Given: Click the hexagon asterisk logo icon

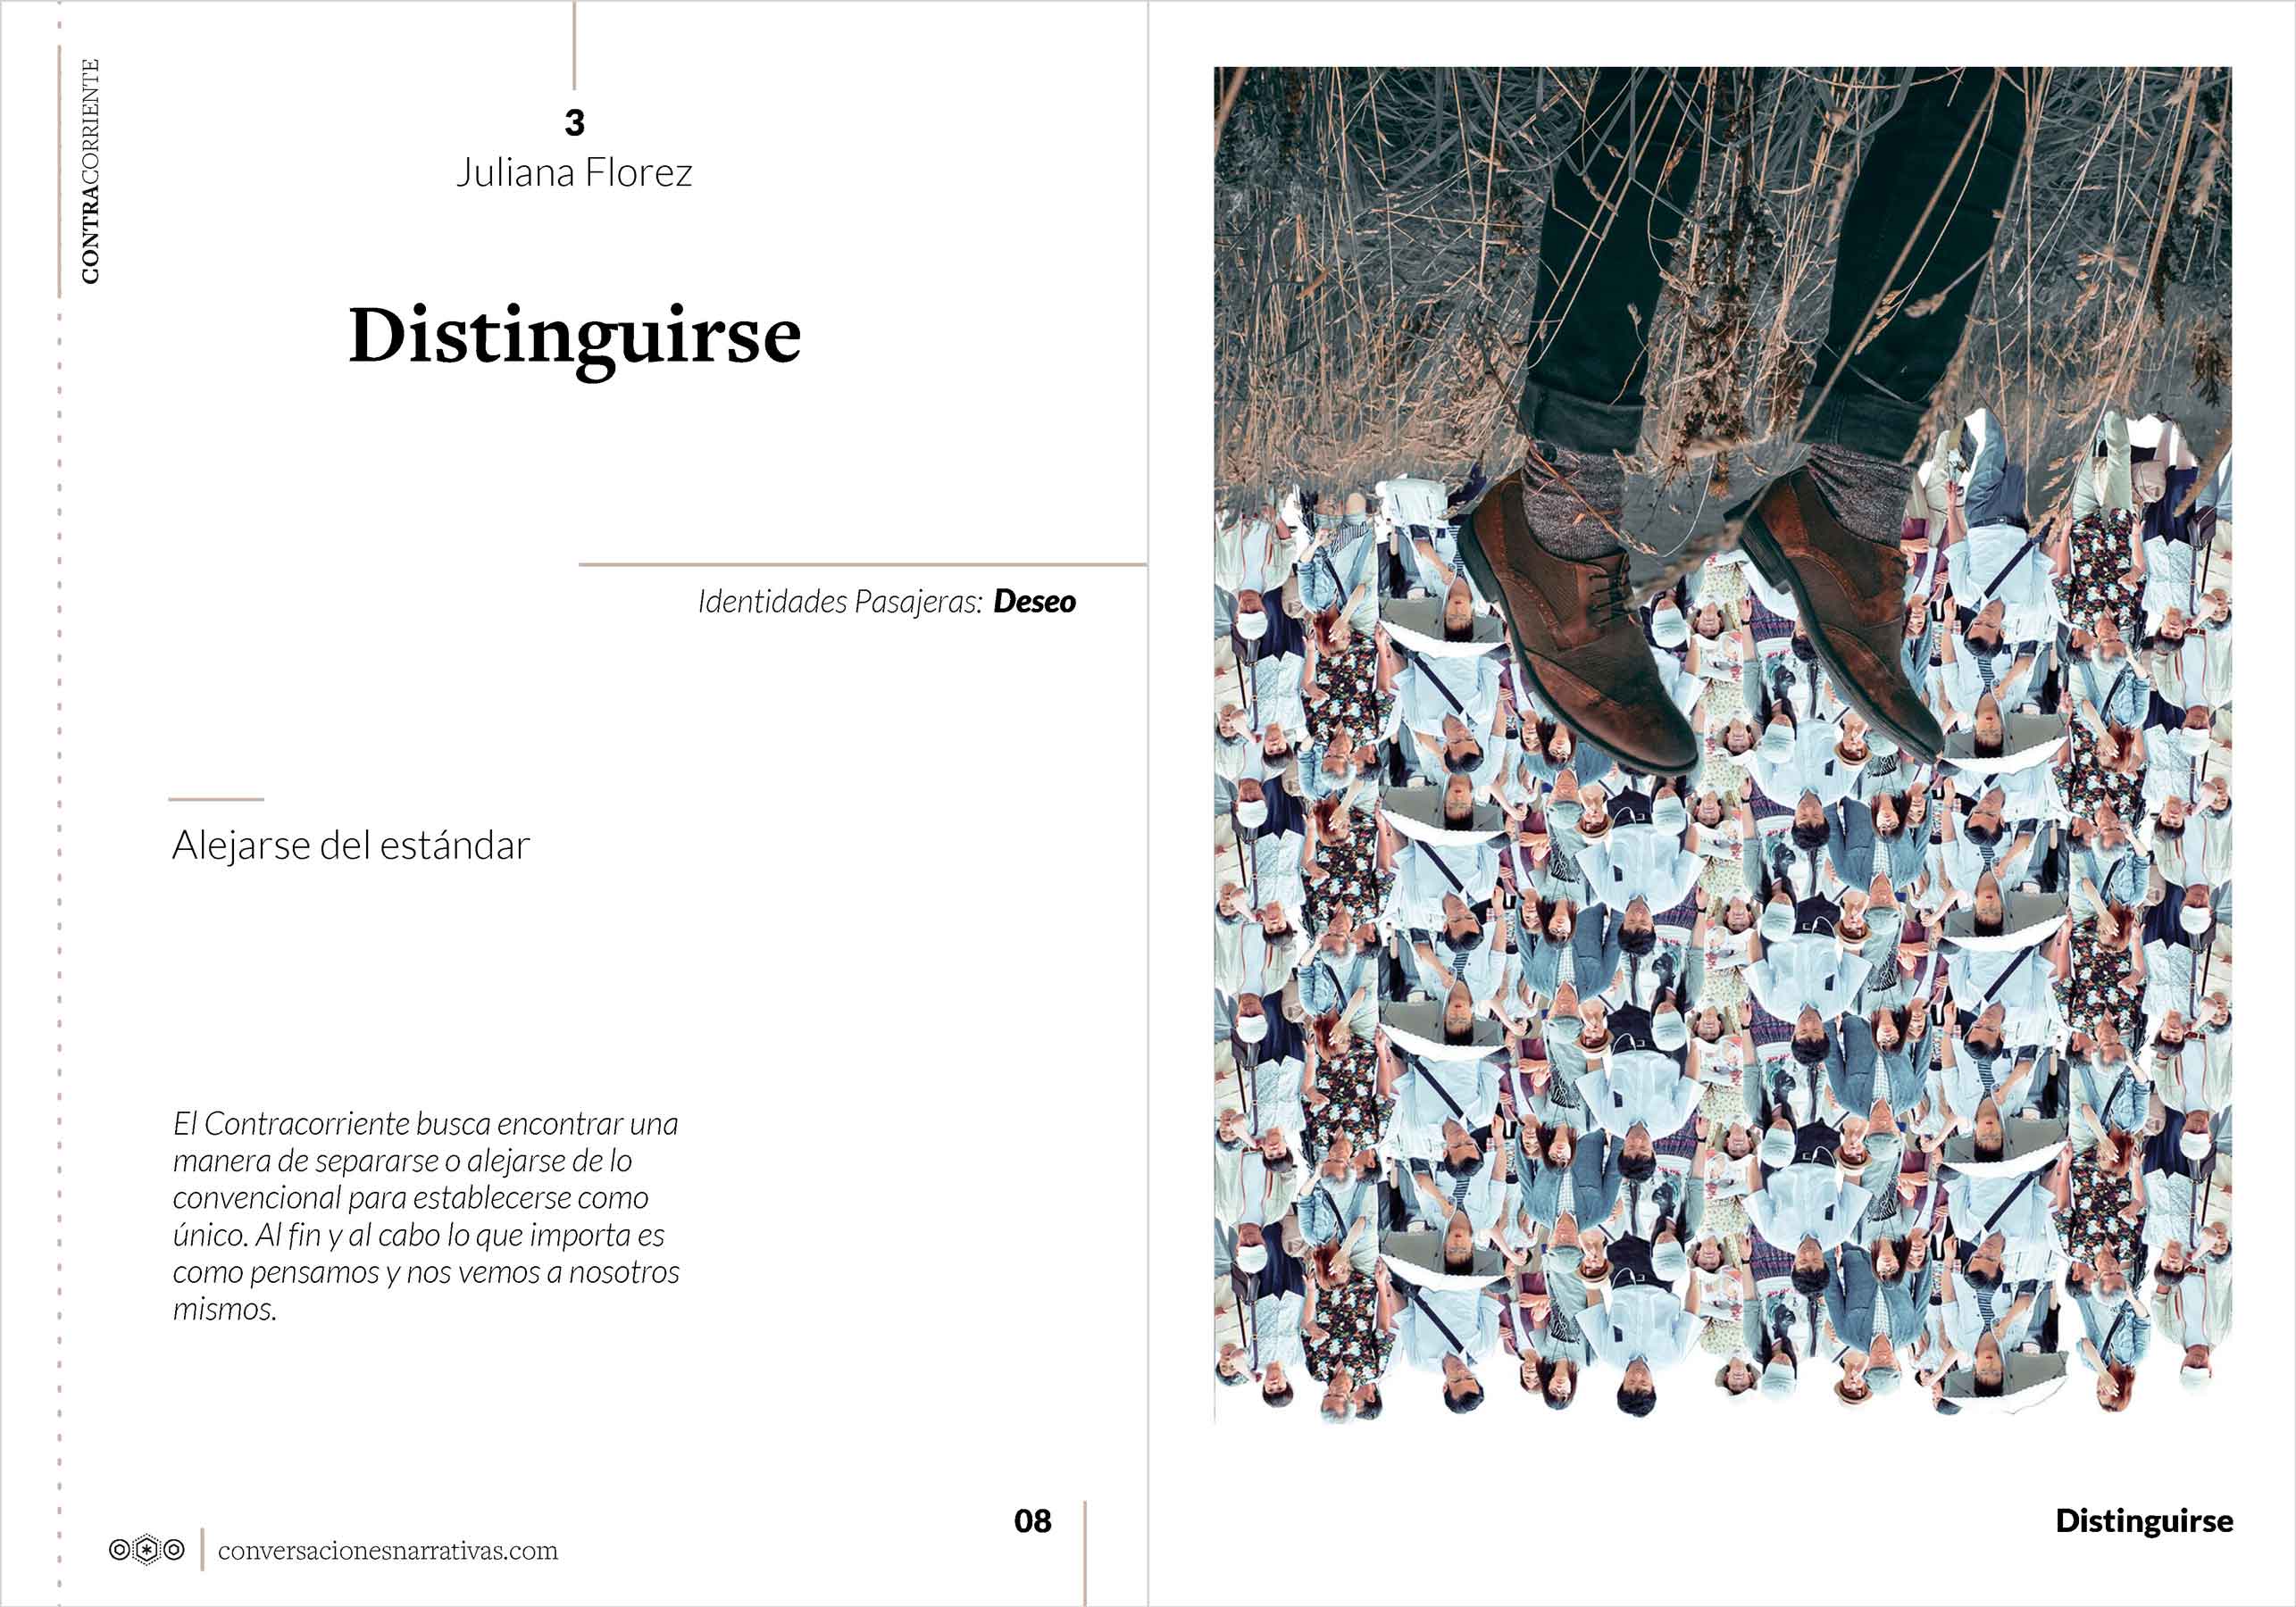Looking at the screenshot, I should [x=147, y=1550].
